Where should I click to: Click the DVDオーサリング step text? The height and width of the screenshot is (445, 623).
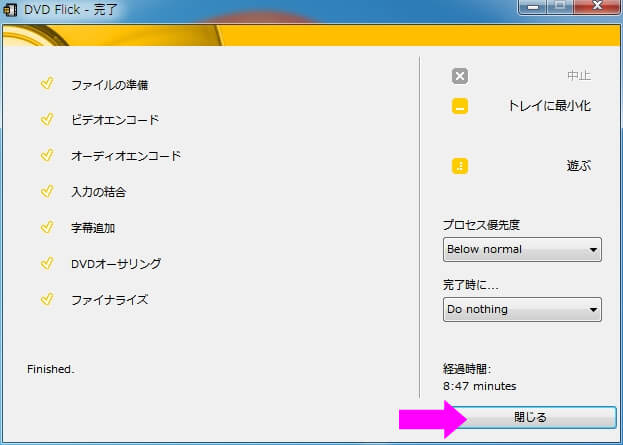click(x=116, y=264)
